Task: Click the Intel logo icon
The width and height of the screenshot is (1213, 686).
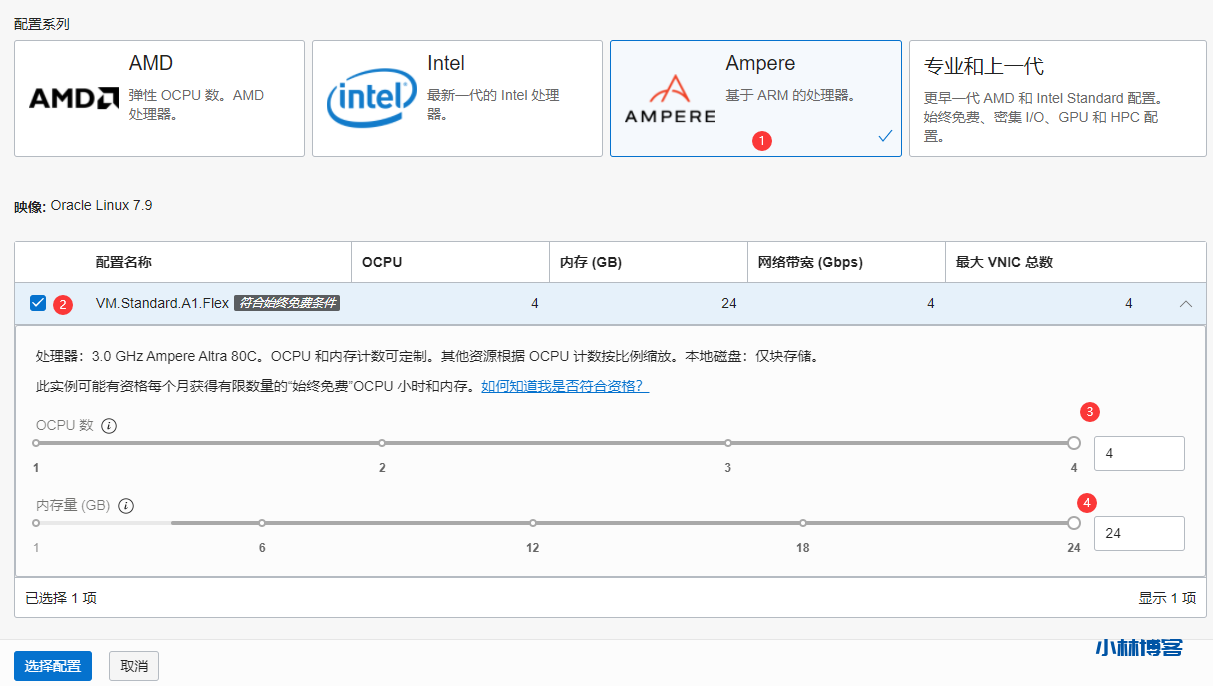Action: point(371,98)
